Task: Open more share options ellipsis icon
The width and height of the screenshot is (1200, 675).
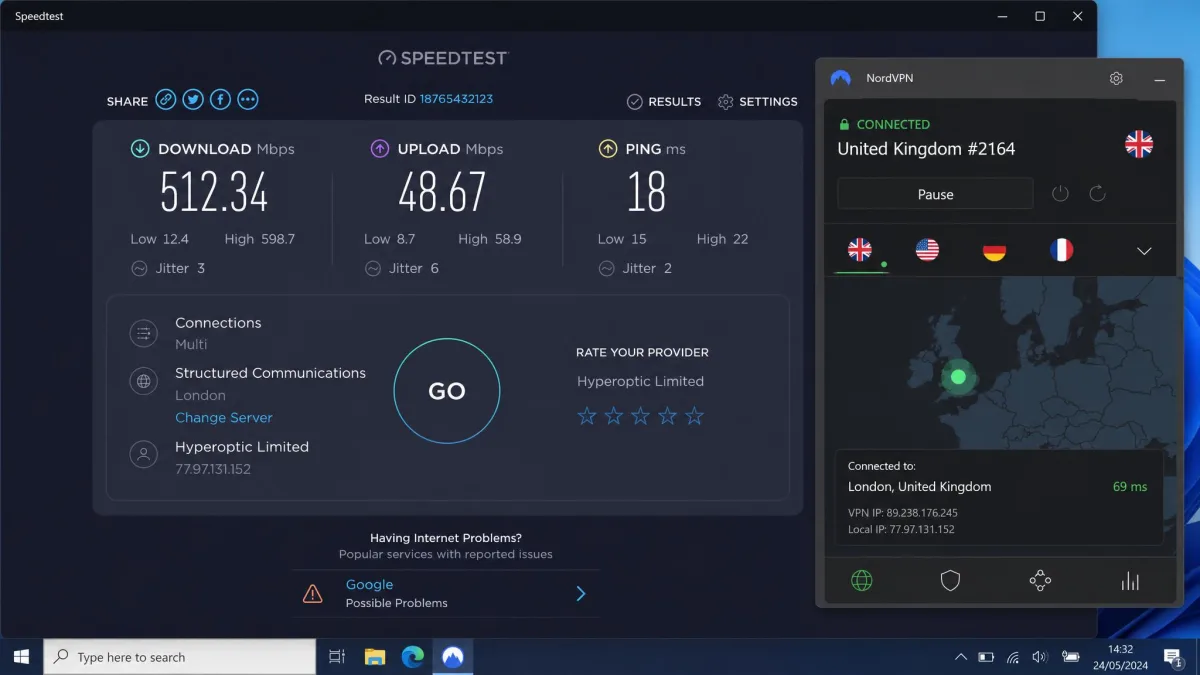Action: tap(248, 99)
